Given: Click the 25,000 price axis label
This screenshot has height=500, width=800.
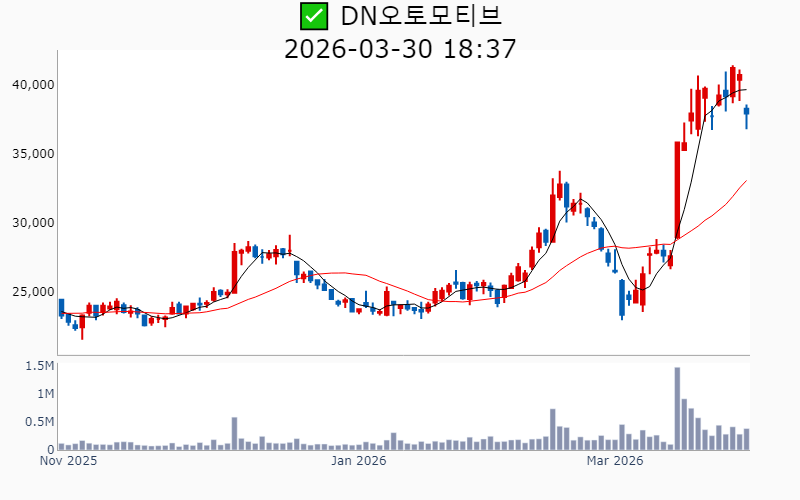Looking at the screenshot, I should tap(30, 292).
